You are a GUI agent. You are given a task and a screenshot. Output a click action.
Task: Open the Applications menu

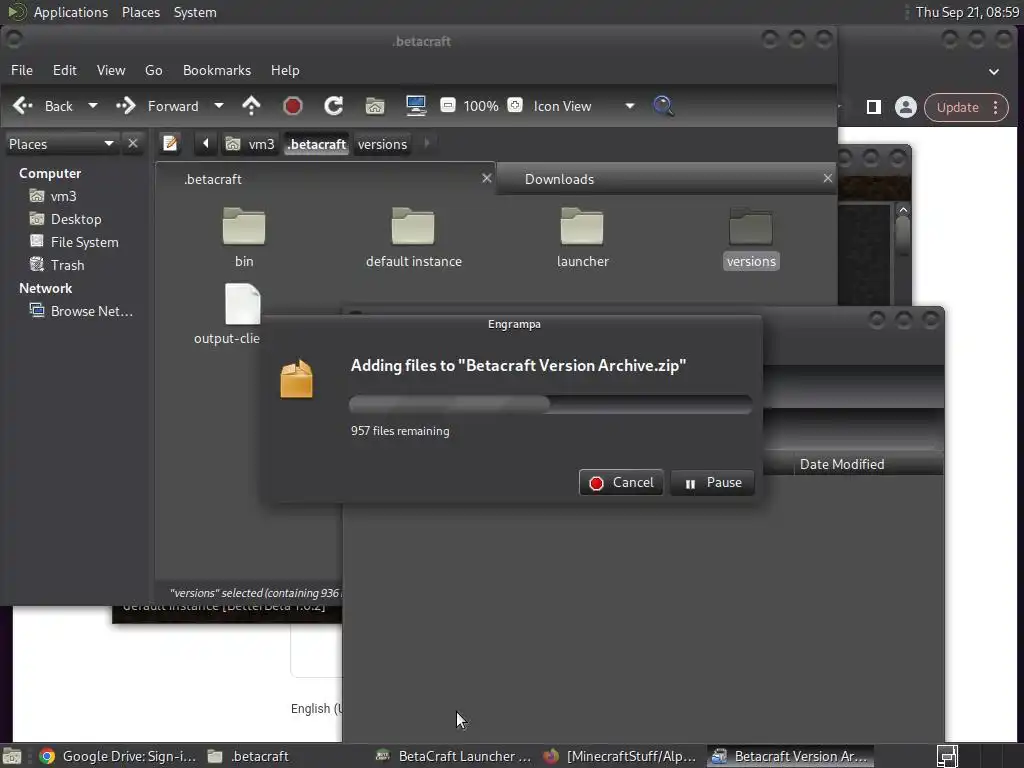pyautogui.click(x=71, y=12)
